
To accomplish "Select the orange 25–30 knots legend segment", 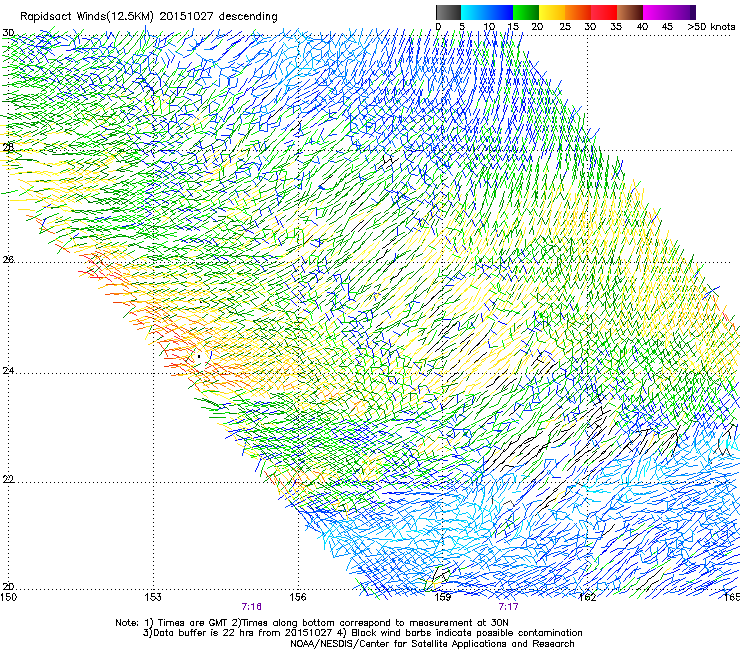I will [x=578, y=12].
